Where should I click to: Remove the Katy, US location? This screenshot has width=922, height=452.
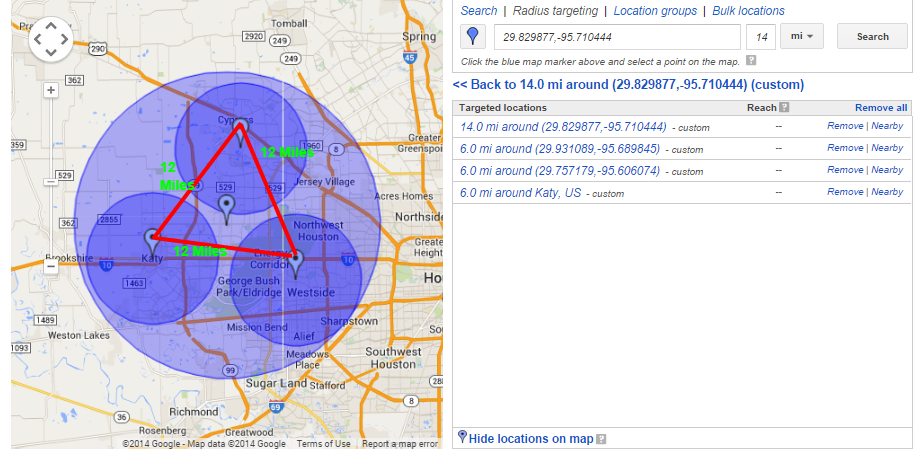tap(845, 192)
